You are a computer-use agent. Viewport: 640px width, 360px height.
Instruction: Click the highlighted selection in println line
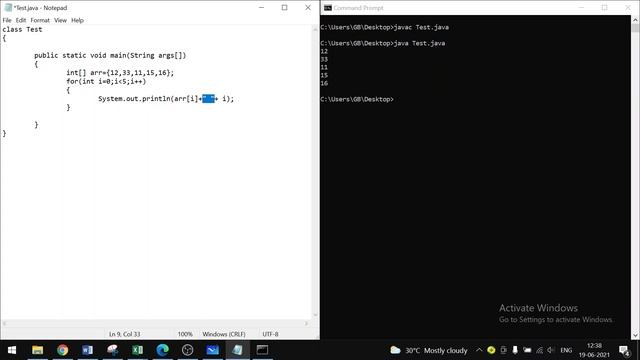pos(208,99)
